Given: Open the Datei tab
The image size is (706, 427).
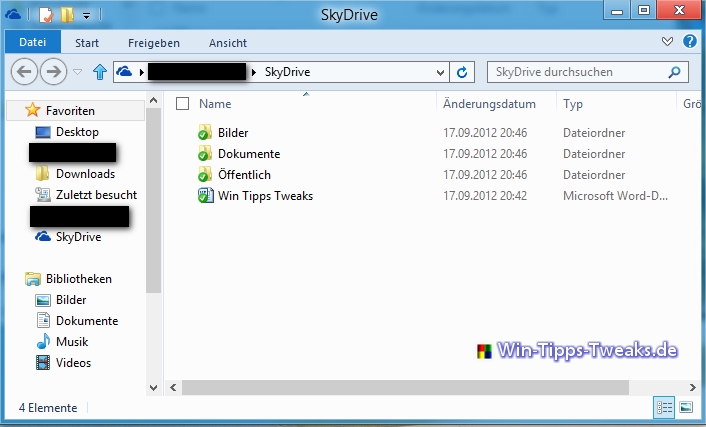Looking at the screenshot, I should (x=32, y=42).
